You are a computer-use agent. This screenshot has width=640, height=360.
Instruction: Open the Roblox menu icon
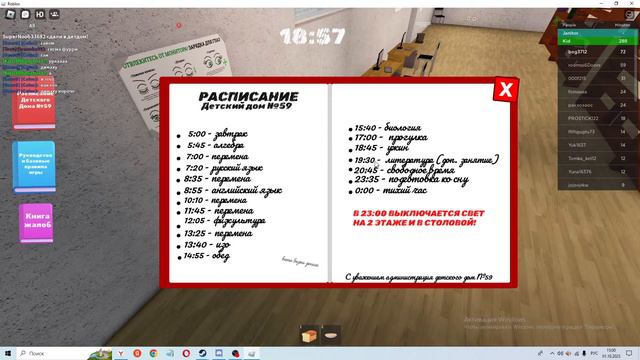pyautogui.click(x=11, y=14)
